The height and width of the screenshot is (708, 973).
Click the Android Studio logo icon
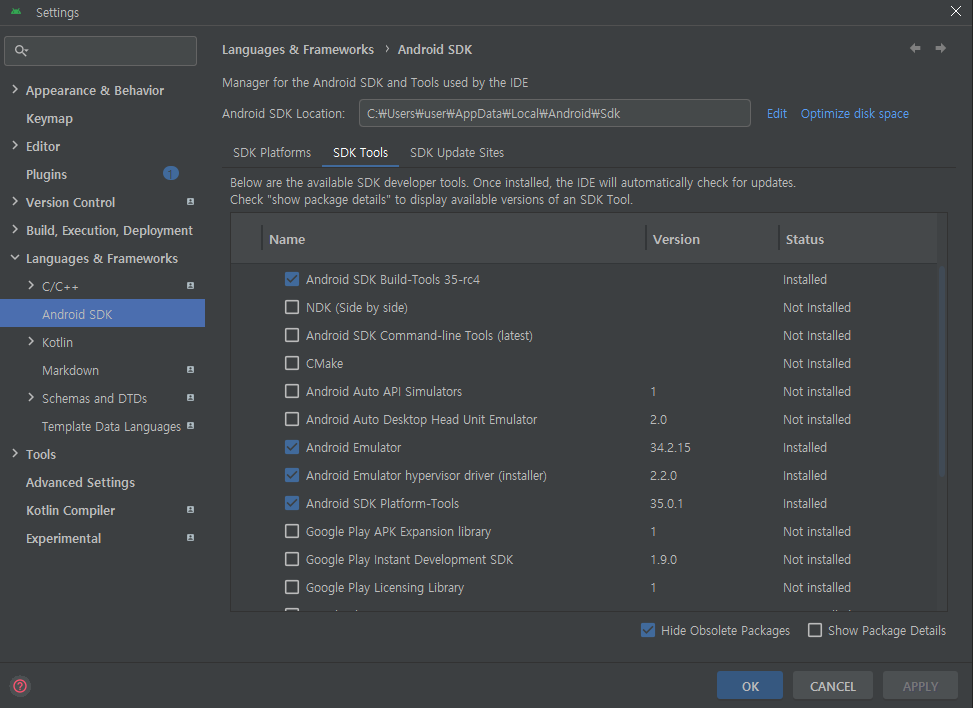(16, 12)
